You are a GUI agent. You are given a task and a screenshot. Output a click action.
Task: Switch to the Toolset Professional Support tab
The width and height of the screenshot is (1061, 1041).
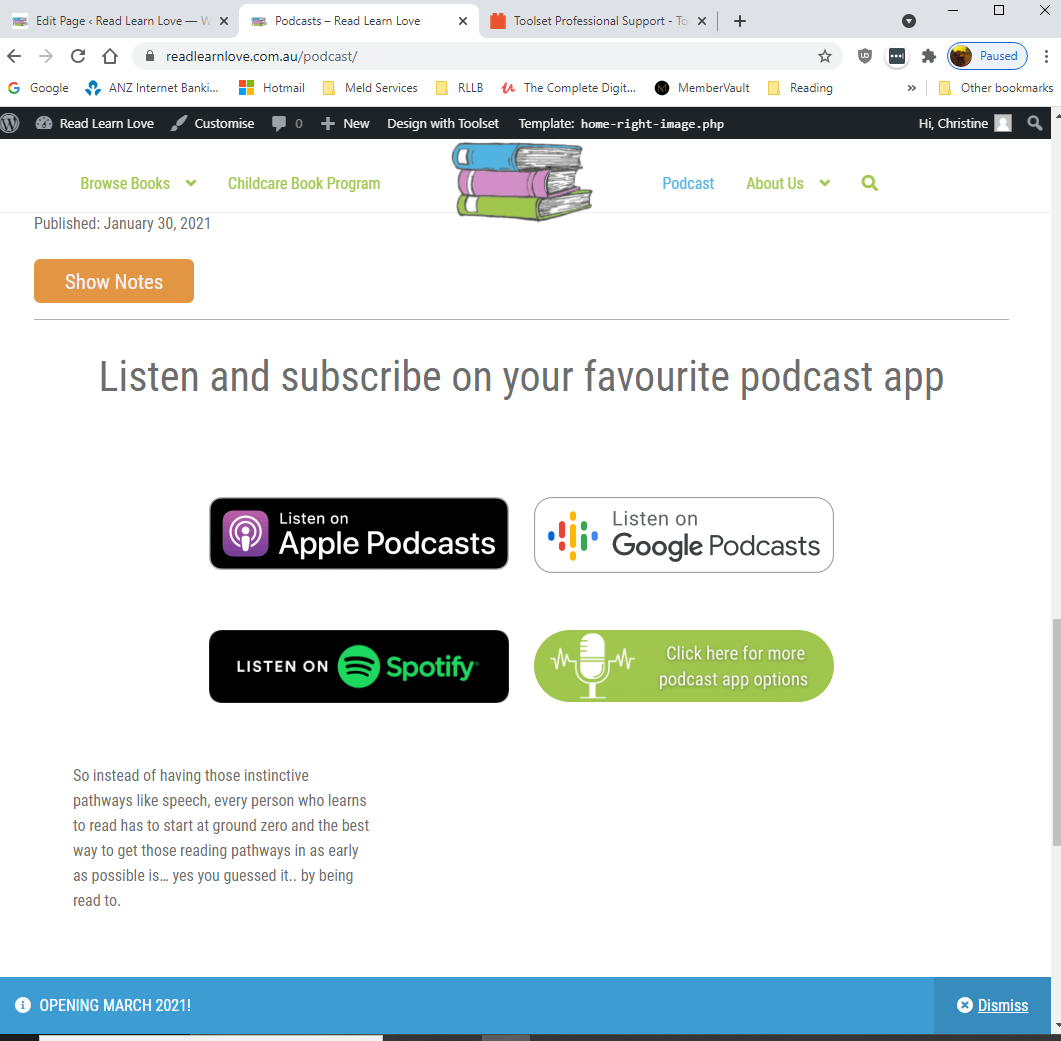click(599, 21)
